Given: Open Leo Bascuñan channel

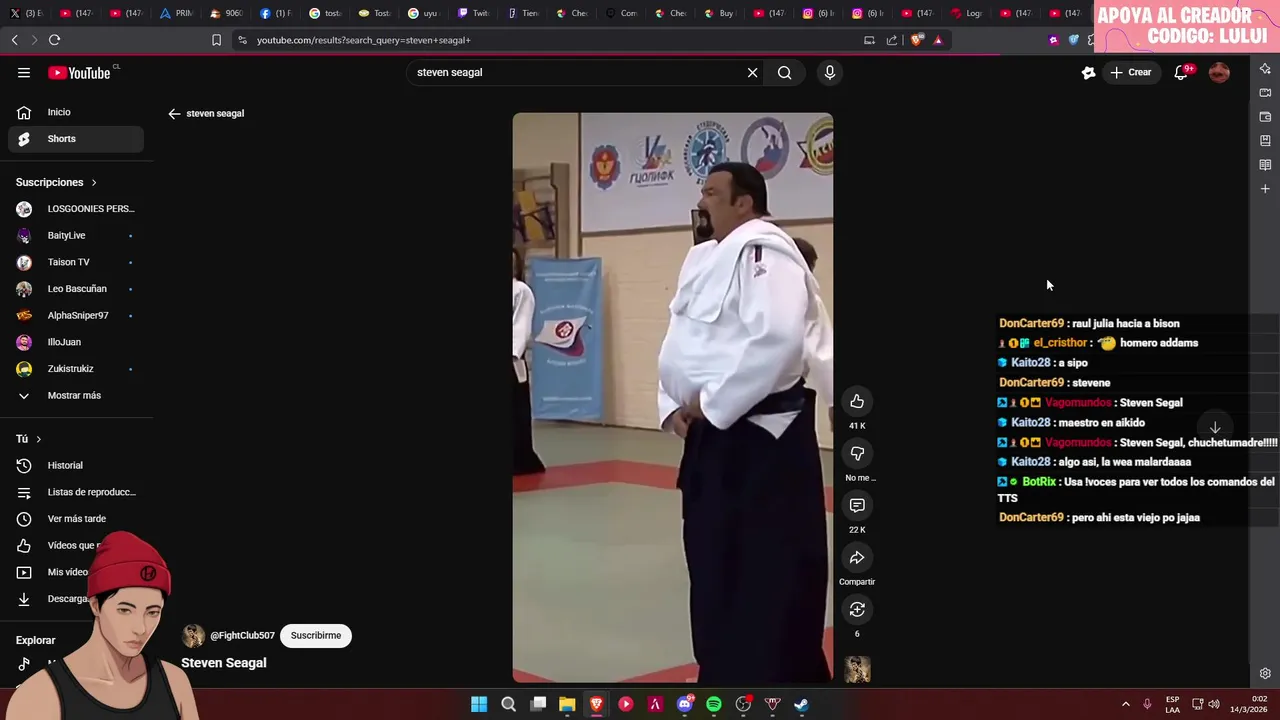Looking at the screenshot, I should (76, 289).
